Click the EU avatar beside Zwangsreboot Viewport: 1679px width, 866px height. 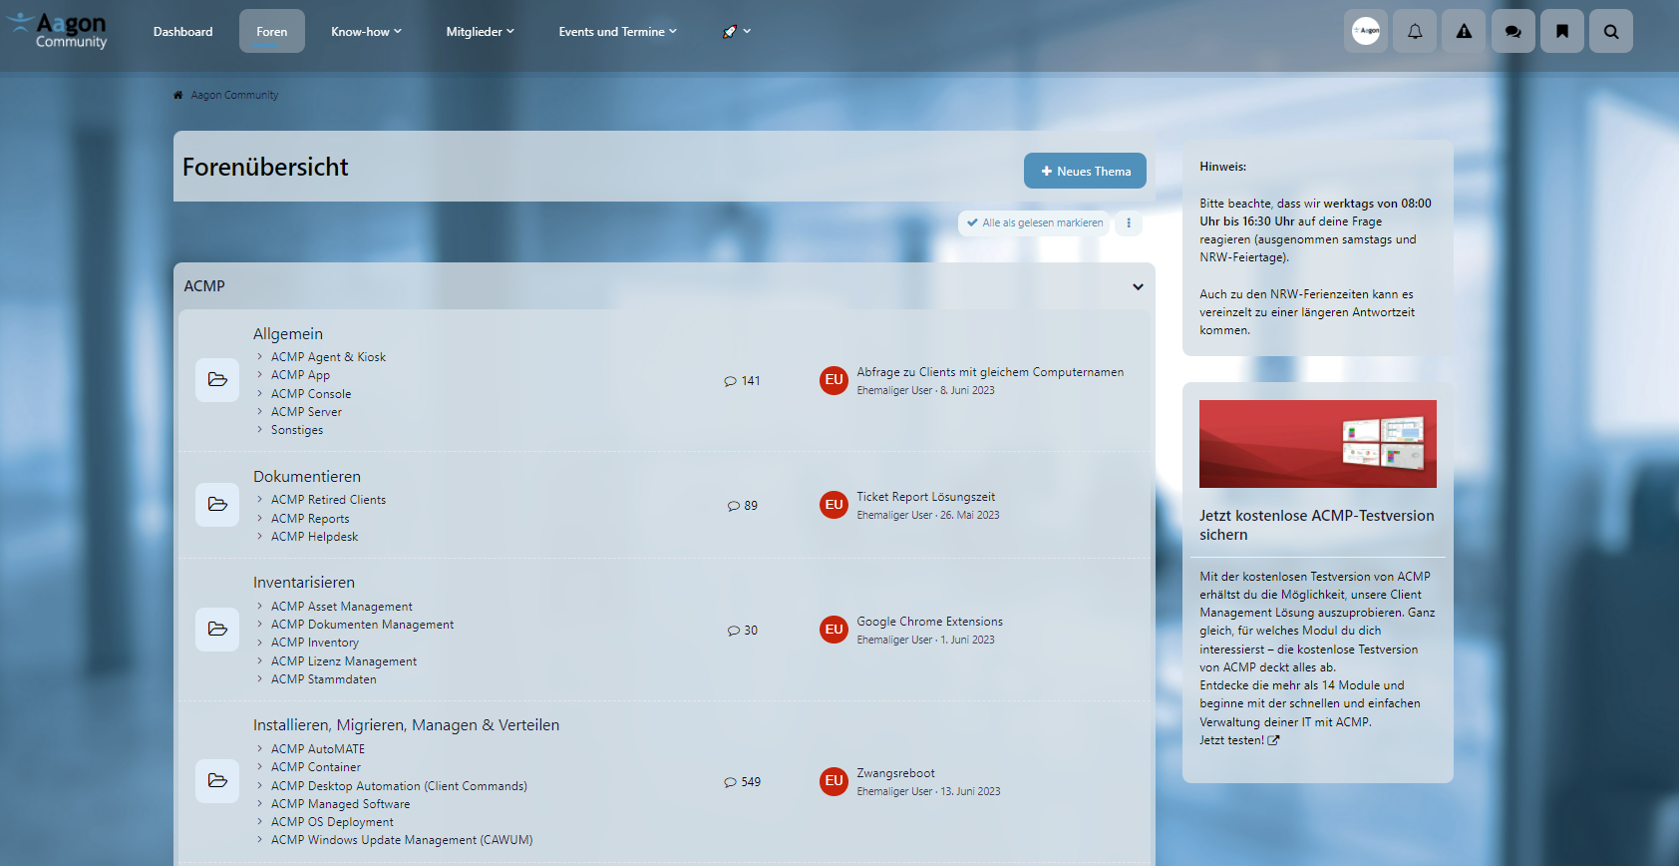834,781
